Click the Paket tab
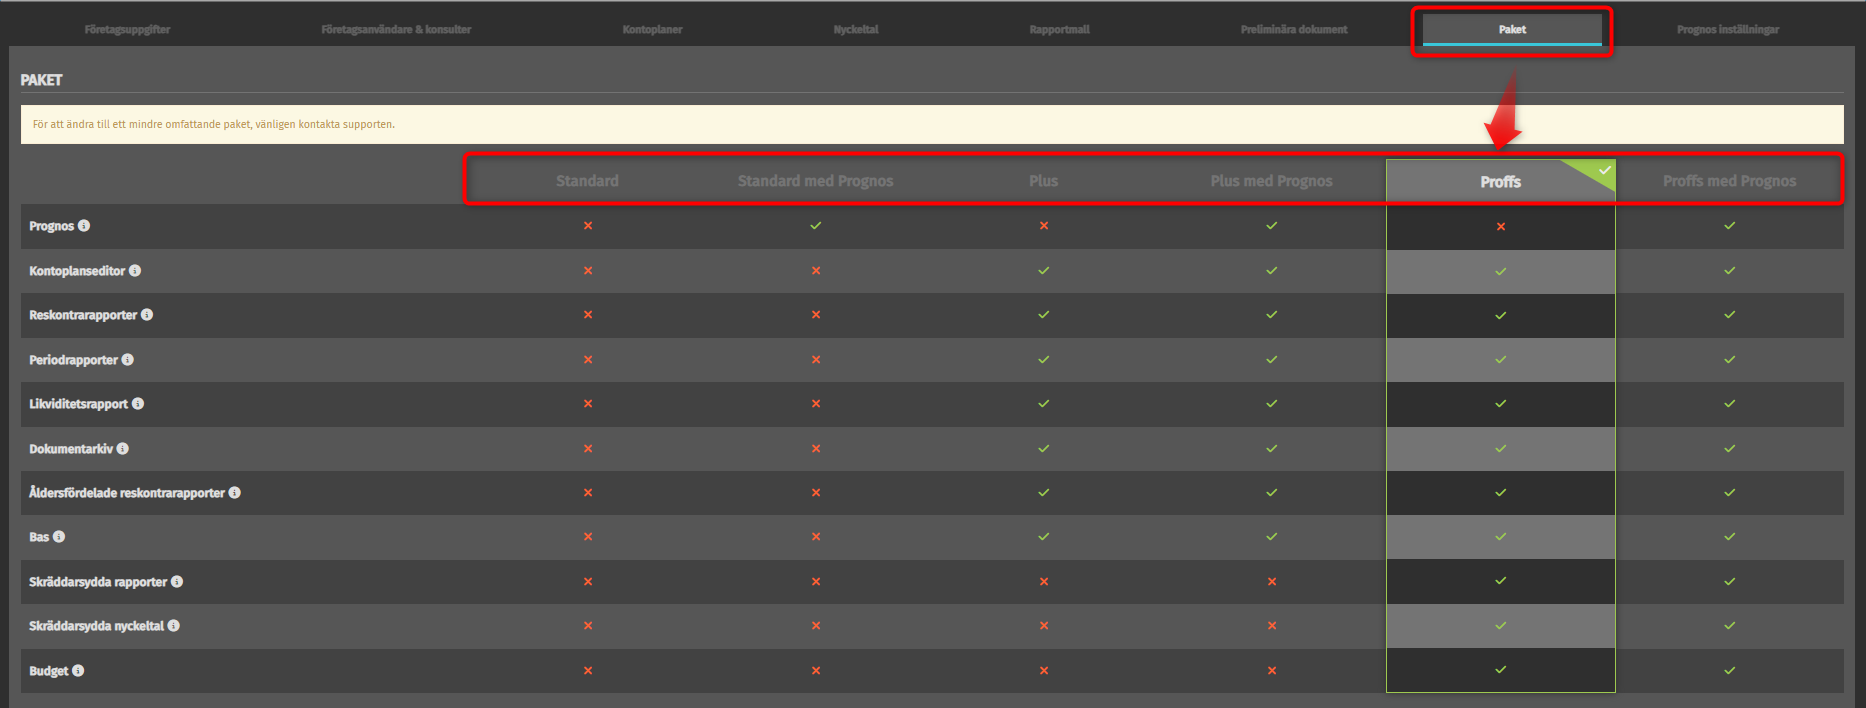Image resolution: width=1866 pixels, height=708 pixels. 1512,30
